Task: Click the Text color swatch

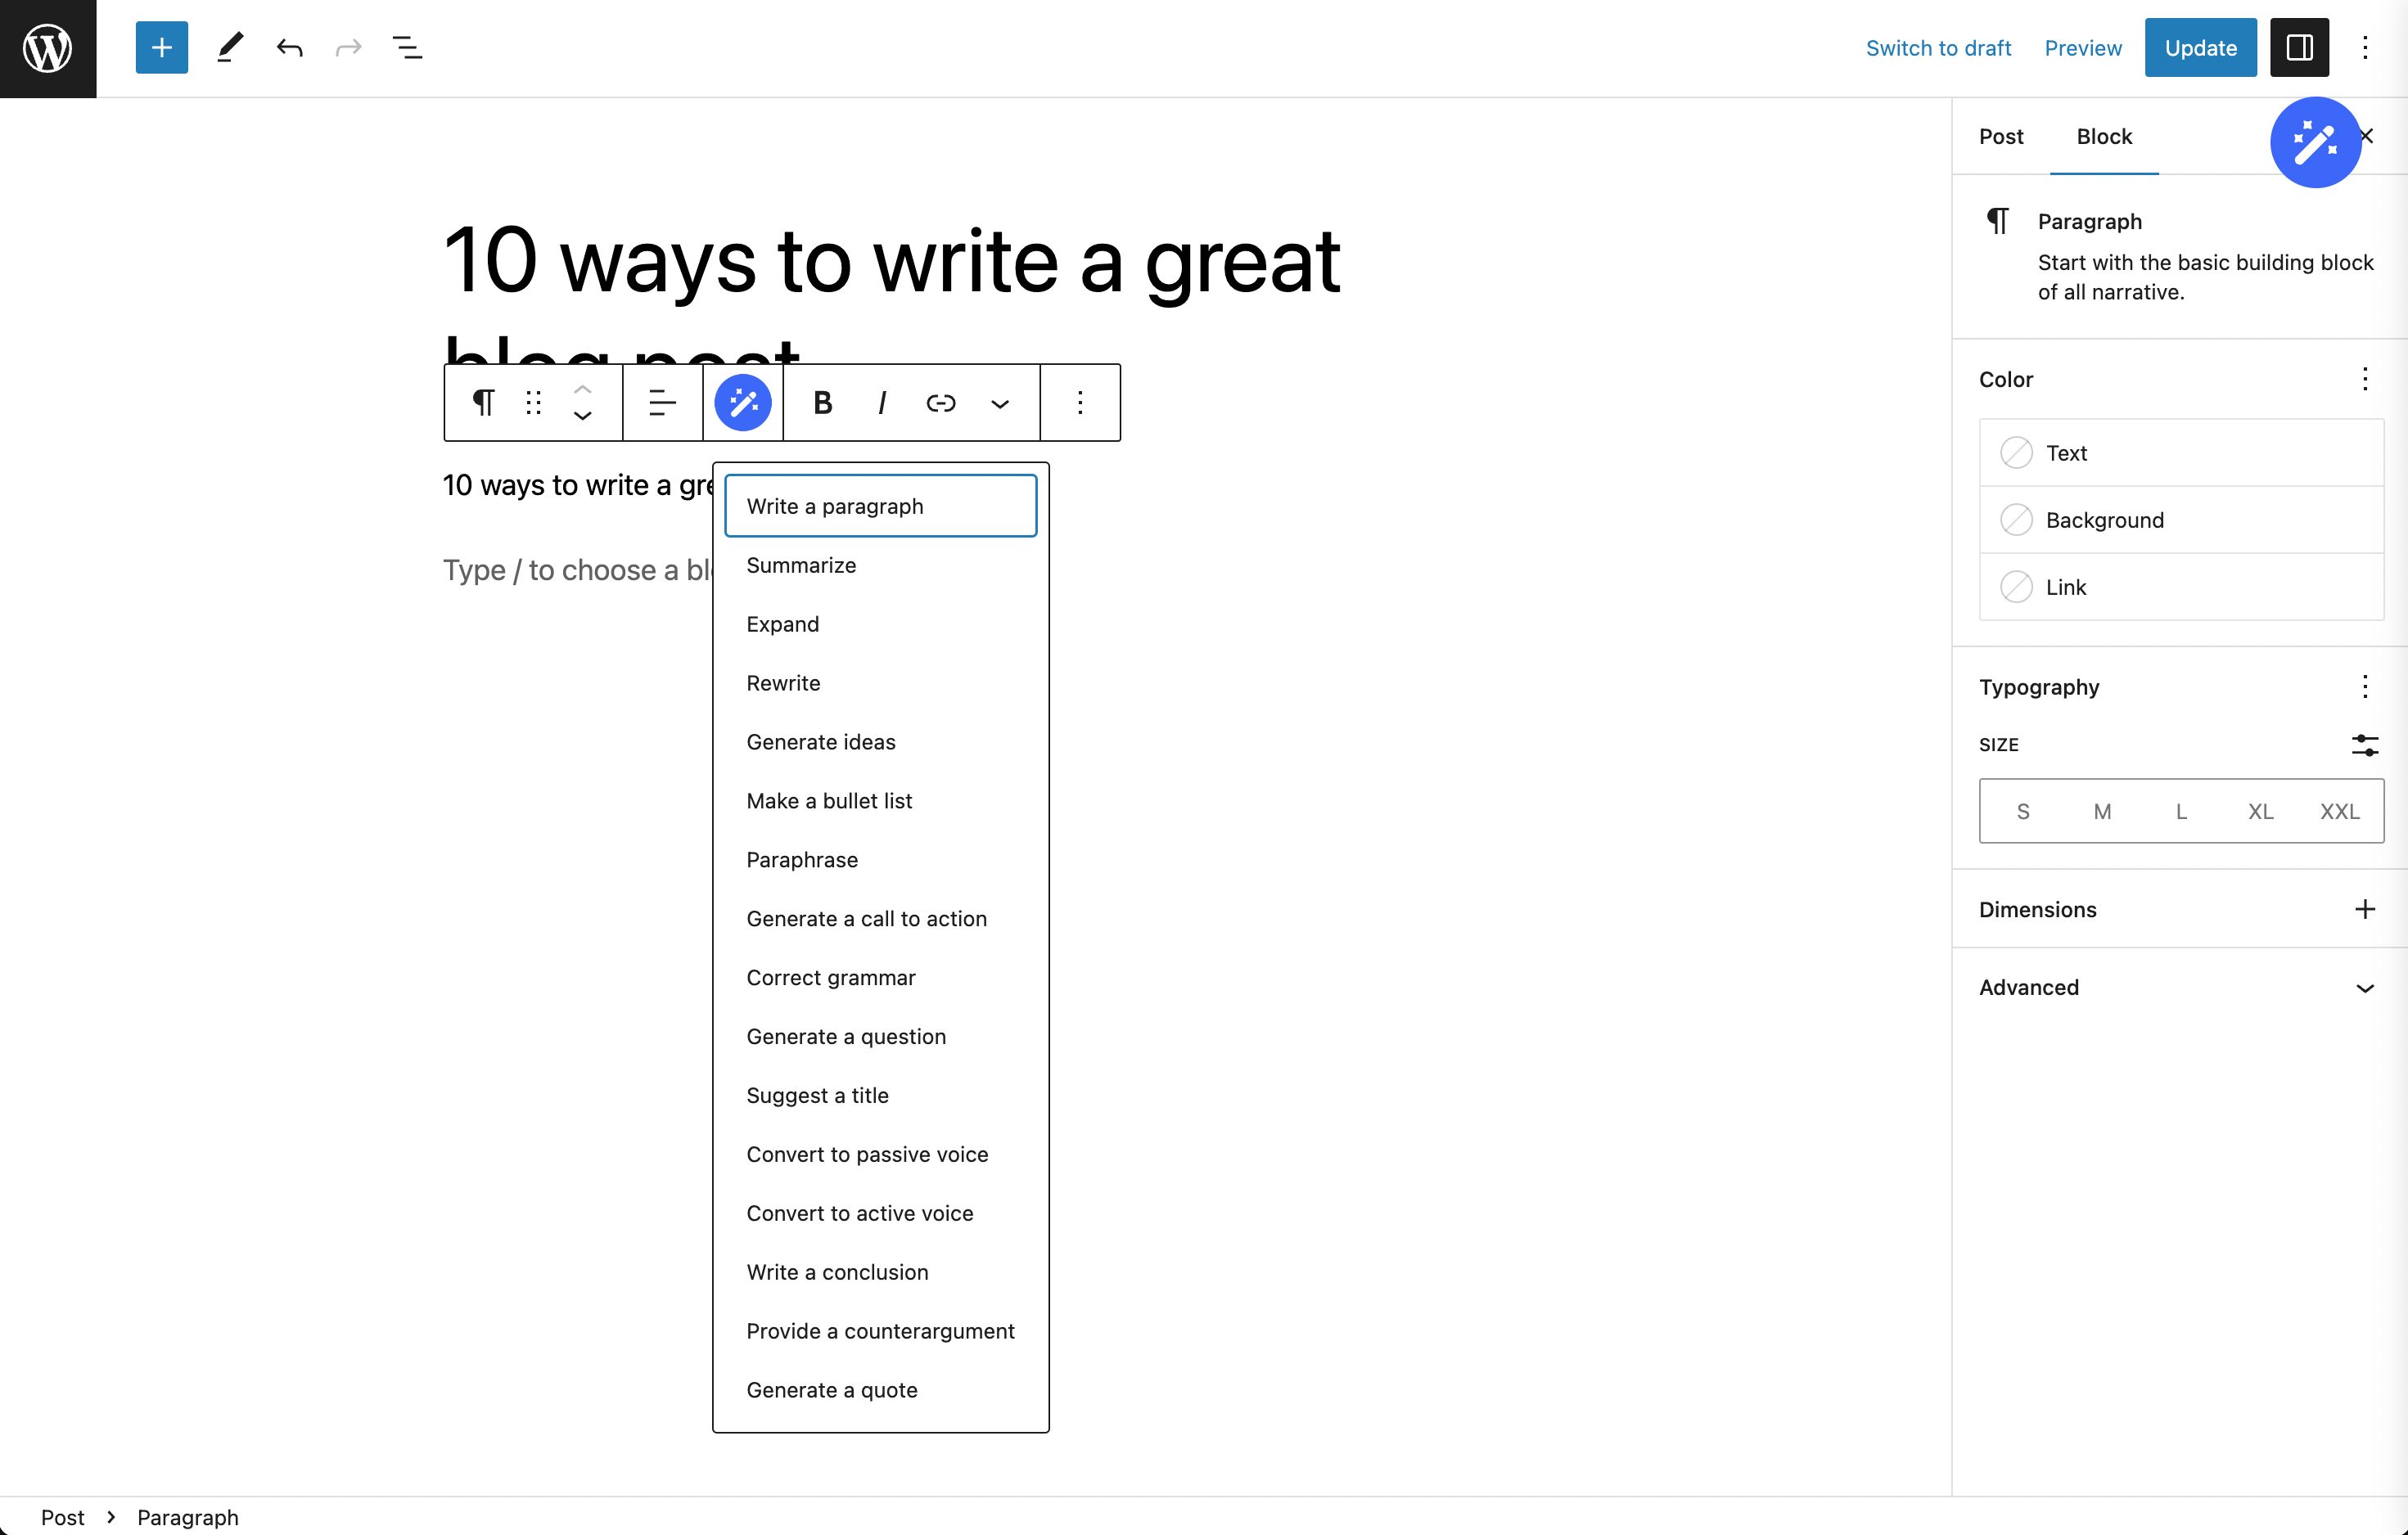Action: (2017, 452)
